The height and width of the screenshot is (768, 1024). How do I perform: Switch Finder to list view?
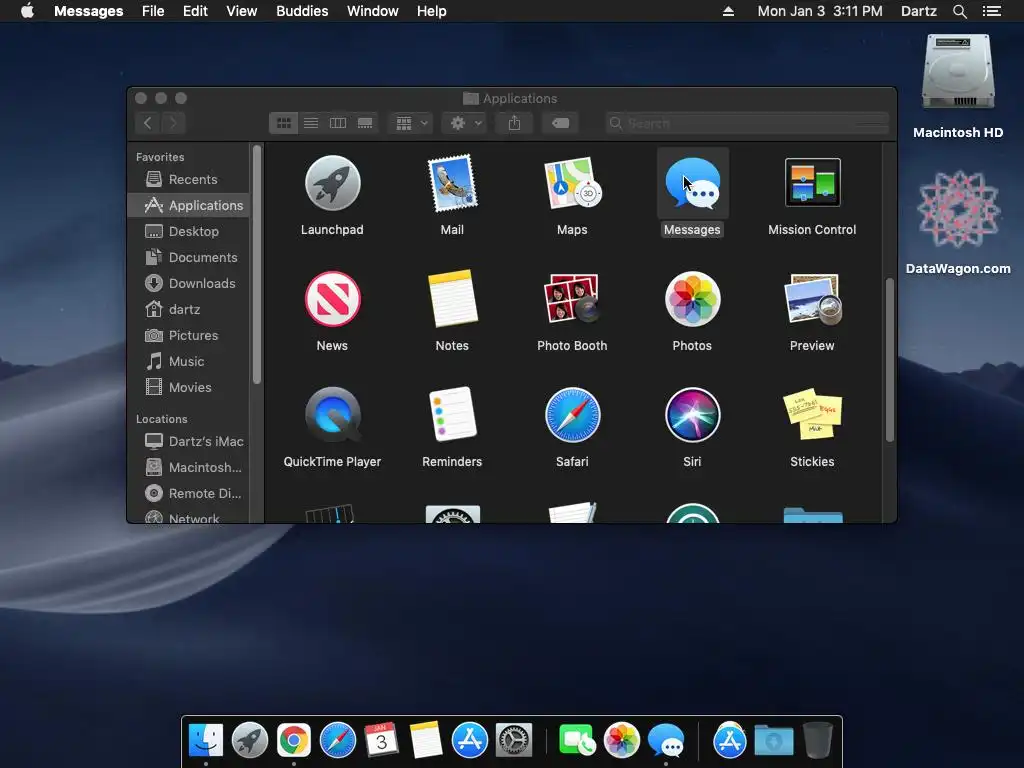click(311, 123)
